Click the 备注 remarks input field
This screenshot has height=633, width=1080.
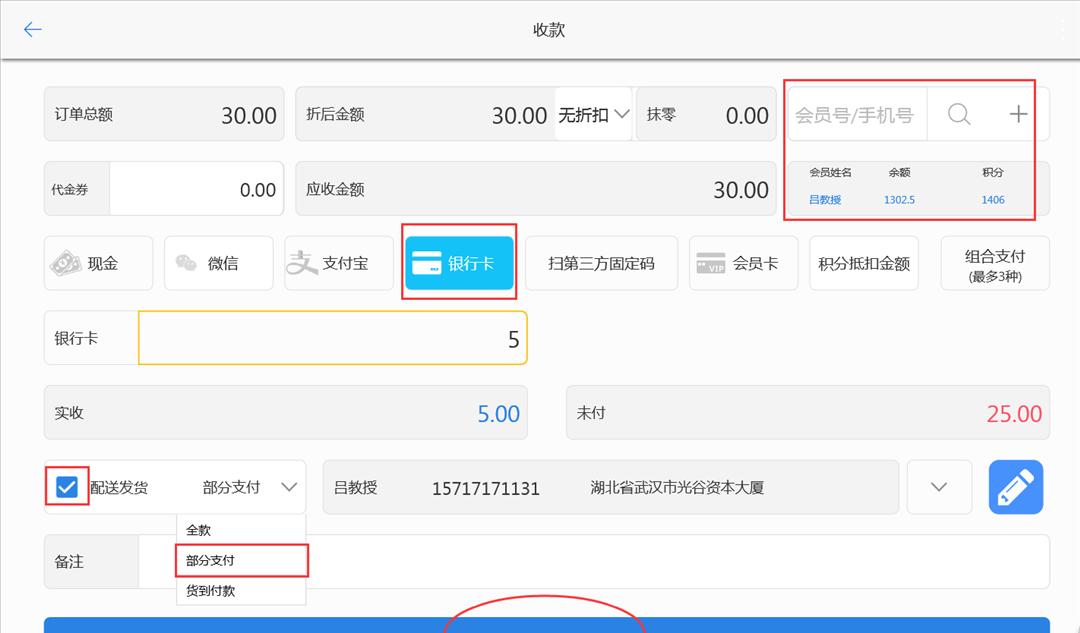tap(594, 561)
